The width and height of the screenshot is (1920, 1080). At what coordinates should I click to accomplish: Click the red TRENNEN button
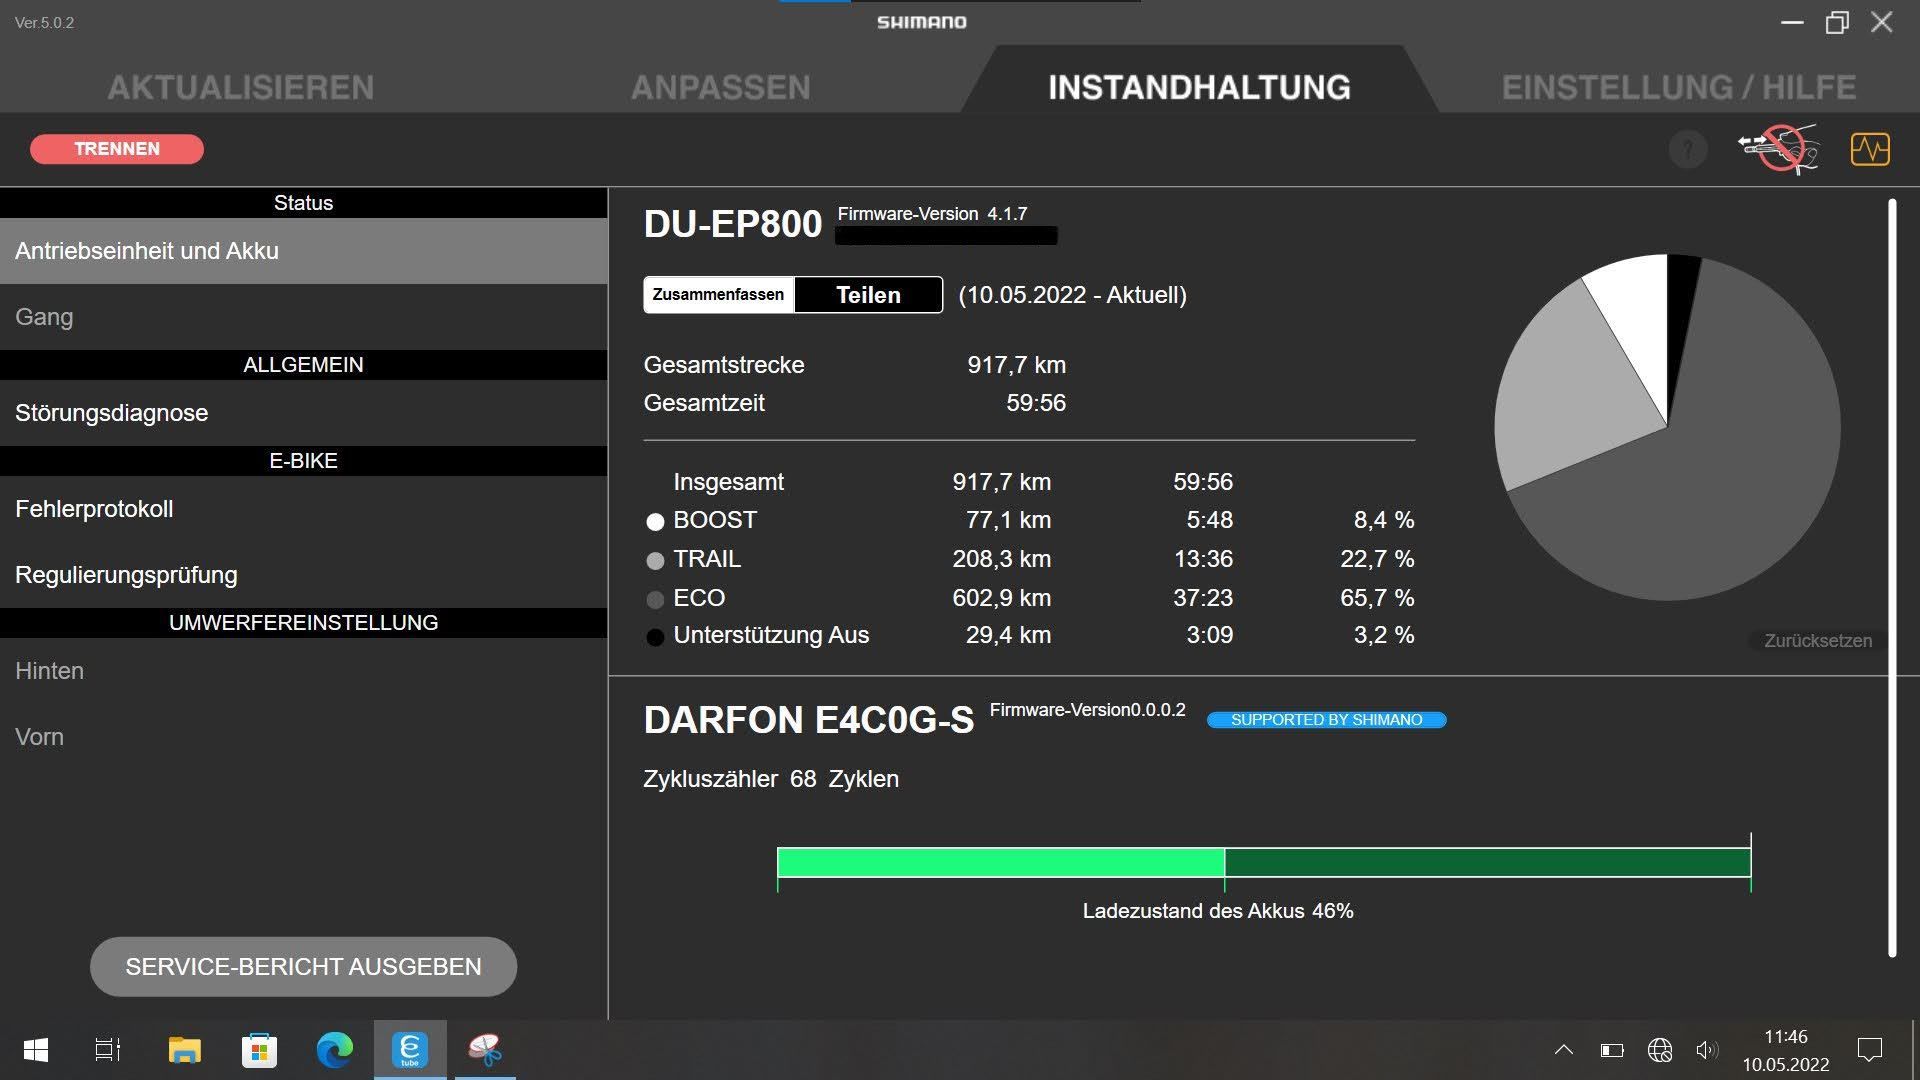117,149
